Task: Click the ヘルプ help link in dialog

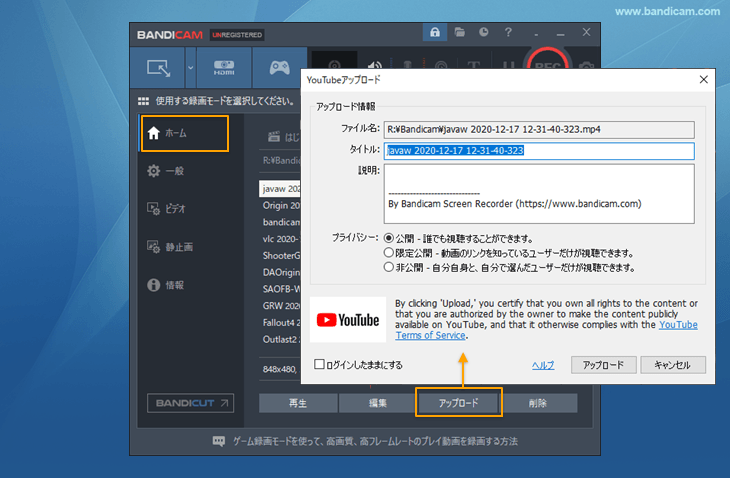Action: 543,365
